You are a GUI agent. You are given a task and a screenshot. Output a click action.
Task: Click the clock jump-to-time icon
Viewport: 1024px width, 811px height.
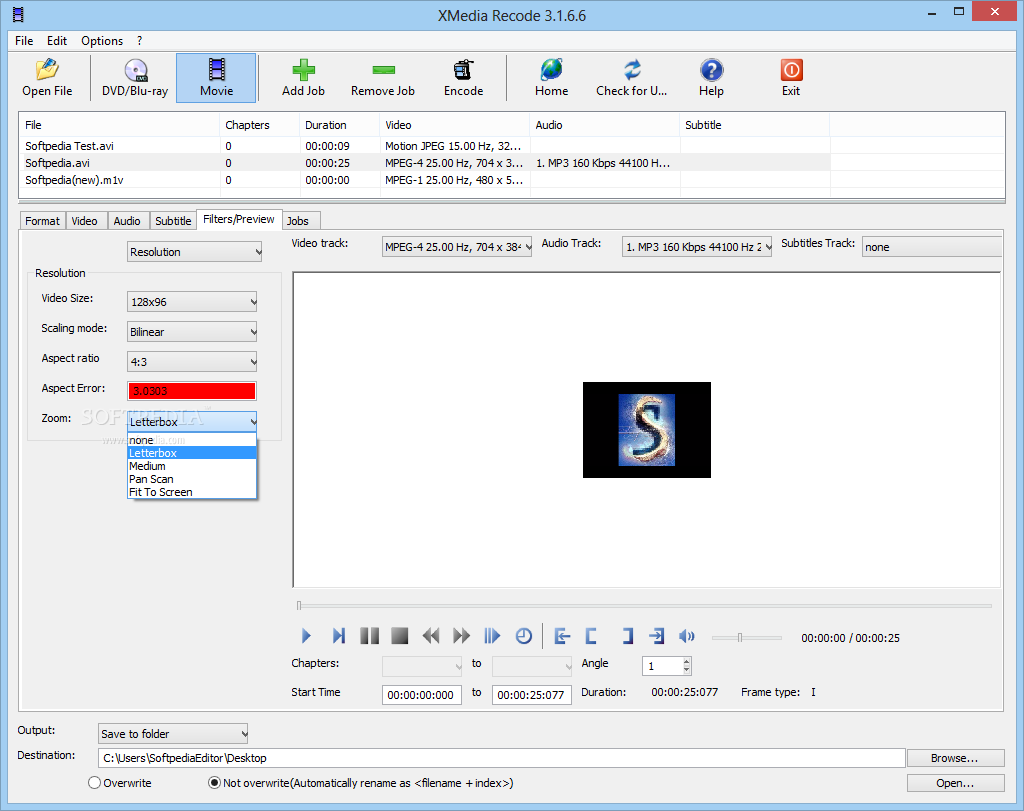(x=524, y=636)
